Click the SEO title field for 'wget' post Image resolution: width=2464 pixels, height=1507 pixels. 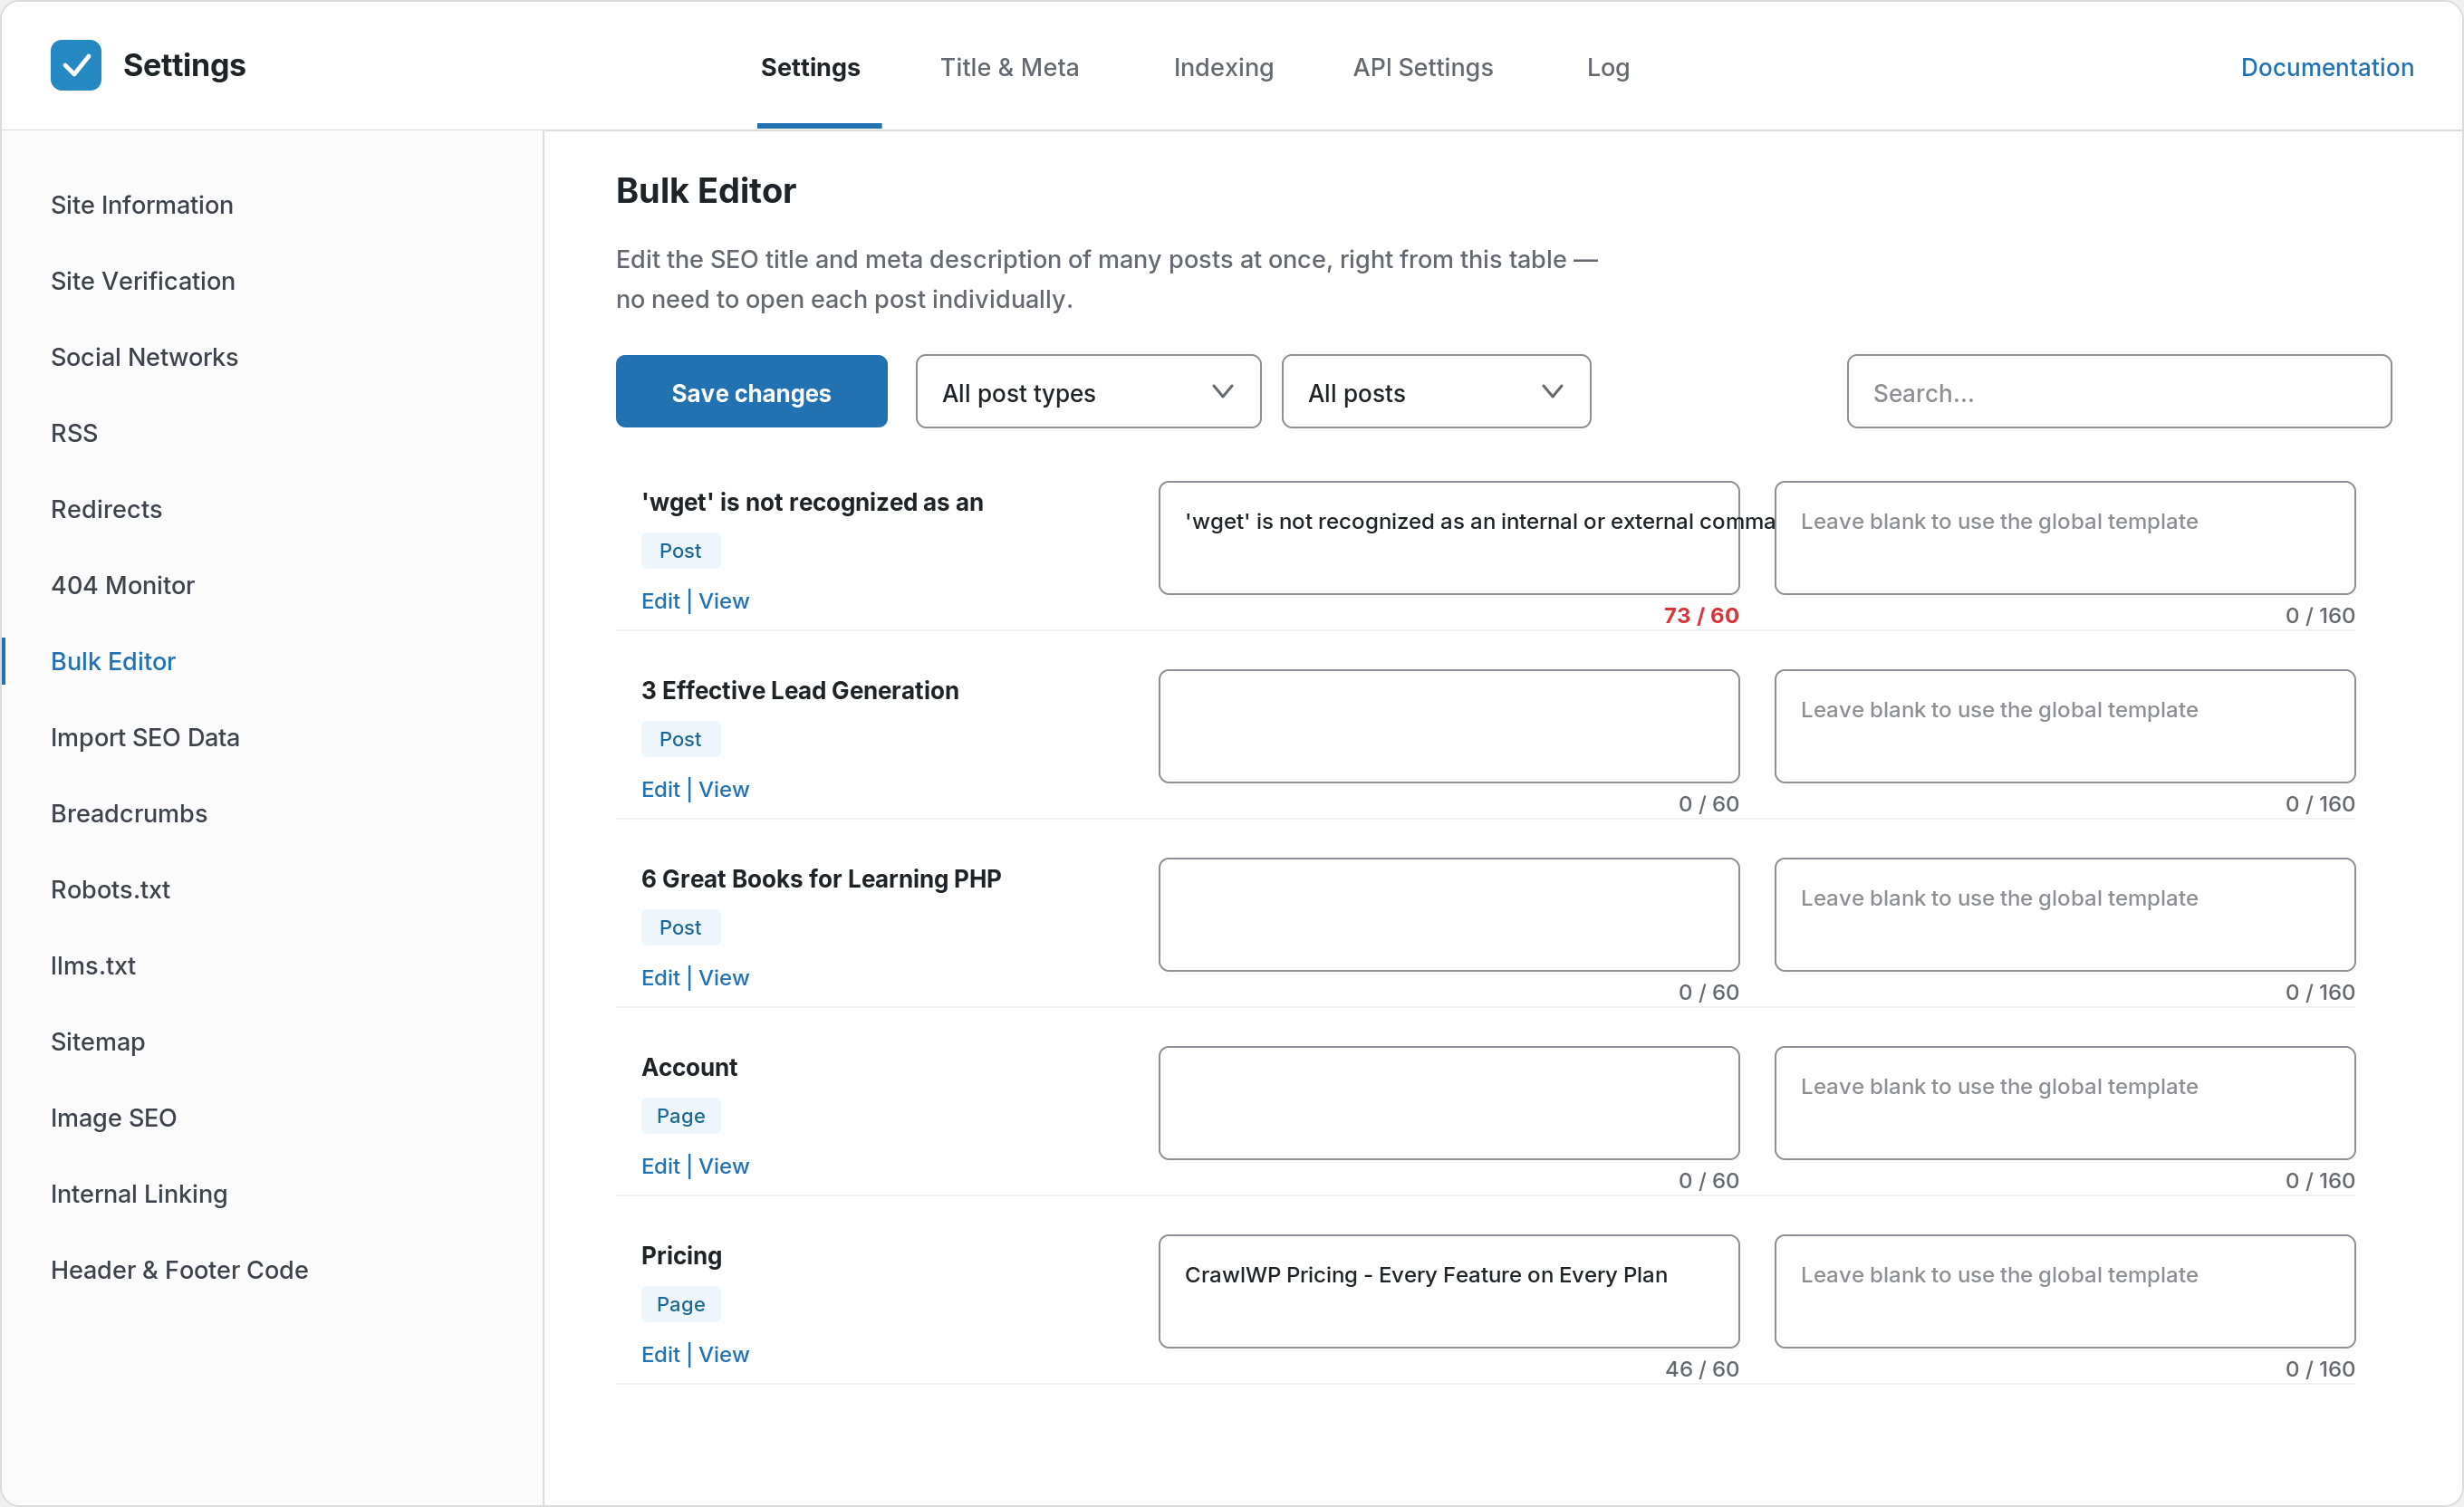click(x=1449, y=538)
